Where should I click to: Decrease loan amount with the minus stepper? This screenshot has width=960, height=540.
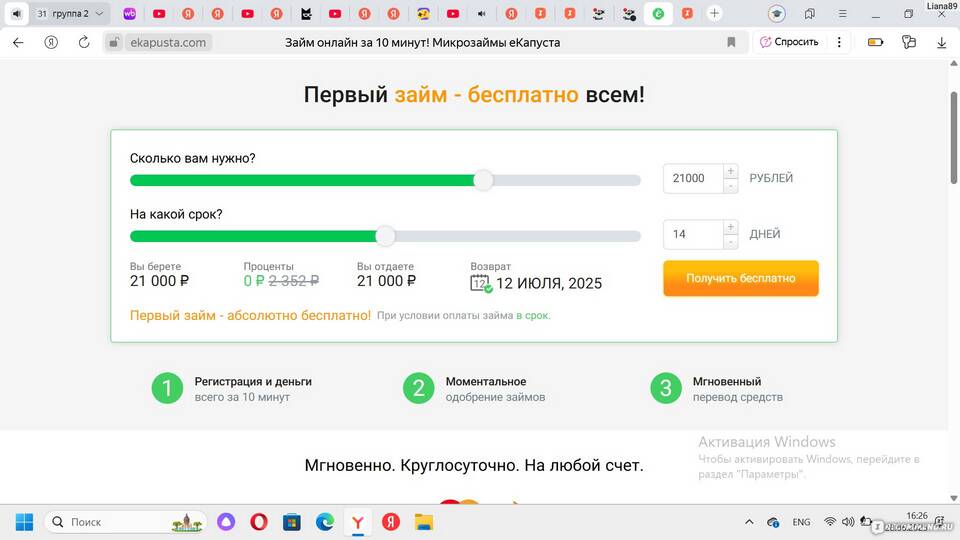pyautogui.click(x=730, y=186)
